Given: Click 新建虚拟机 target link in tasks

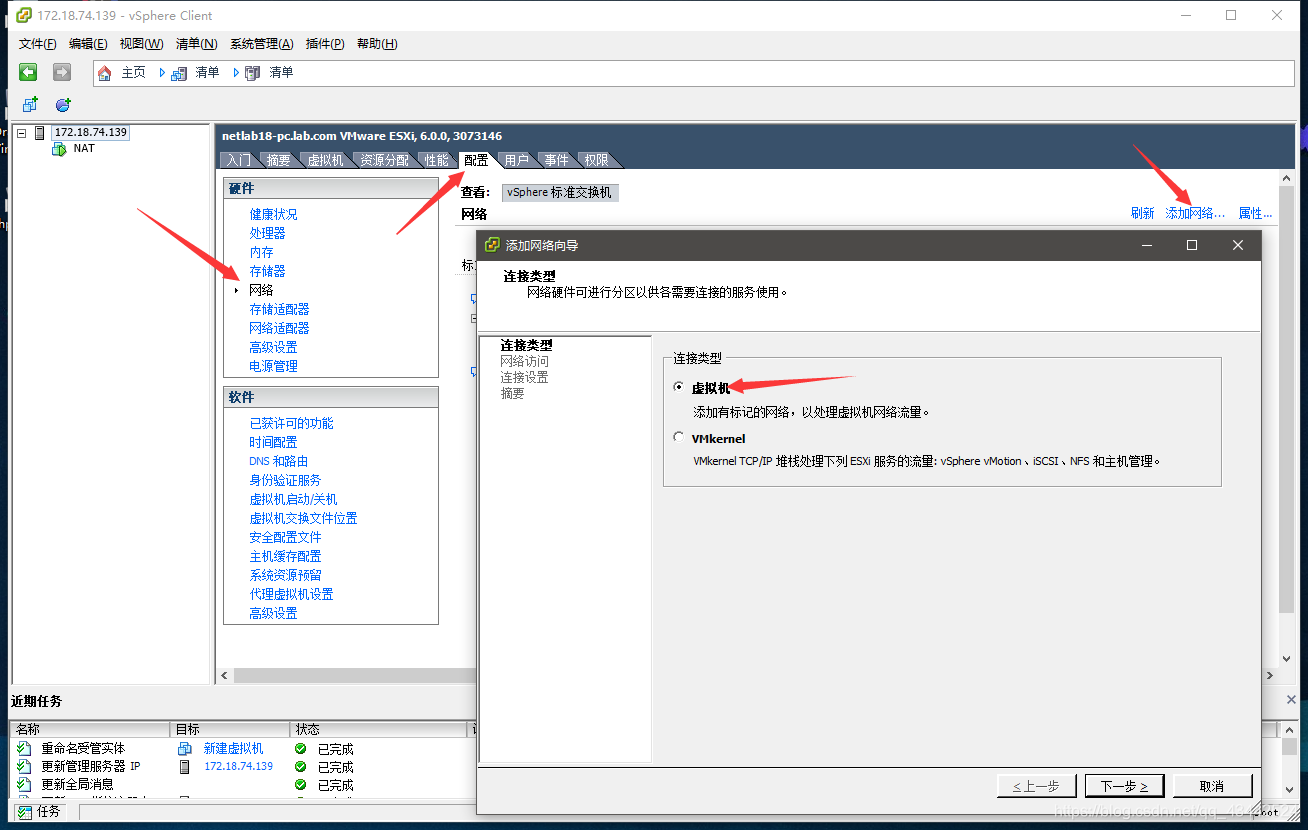Looking at the screenshot, I should [233, 748].
